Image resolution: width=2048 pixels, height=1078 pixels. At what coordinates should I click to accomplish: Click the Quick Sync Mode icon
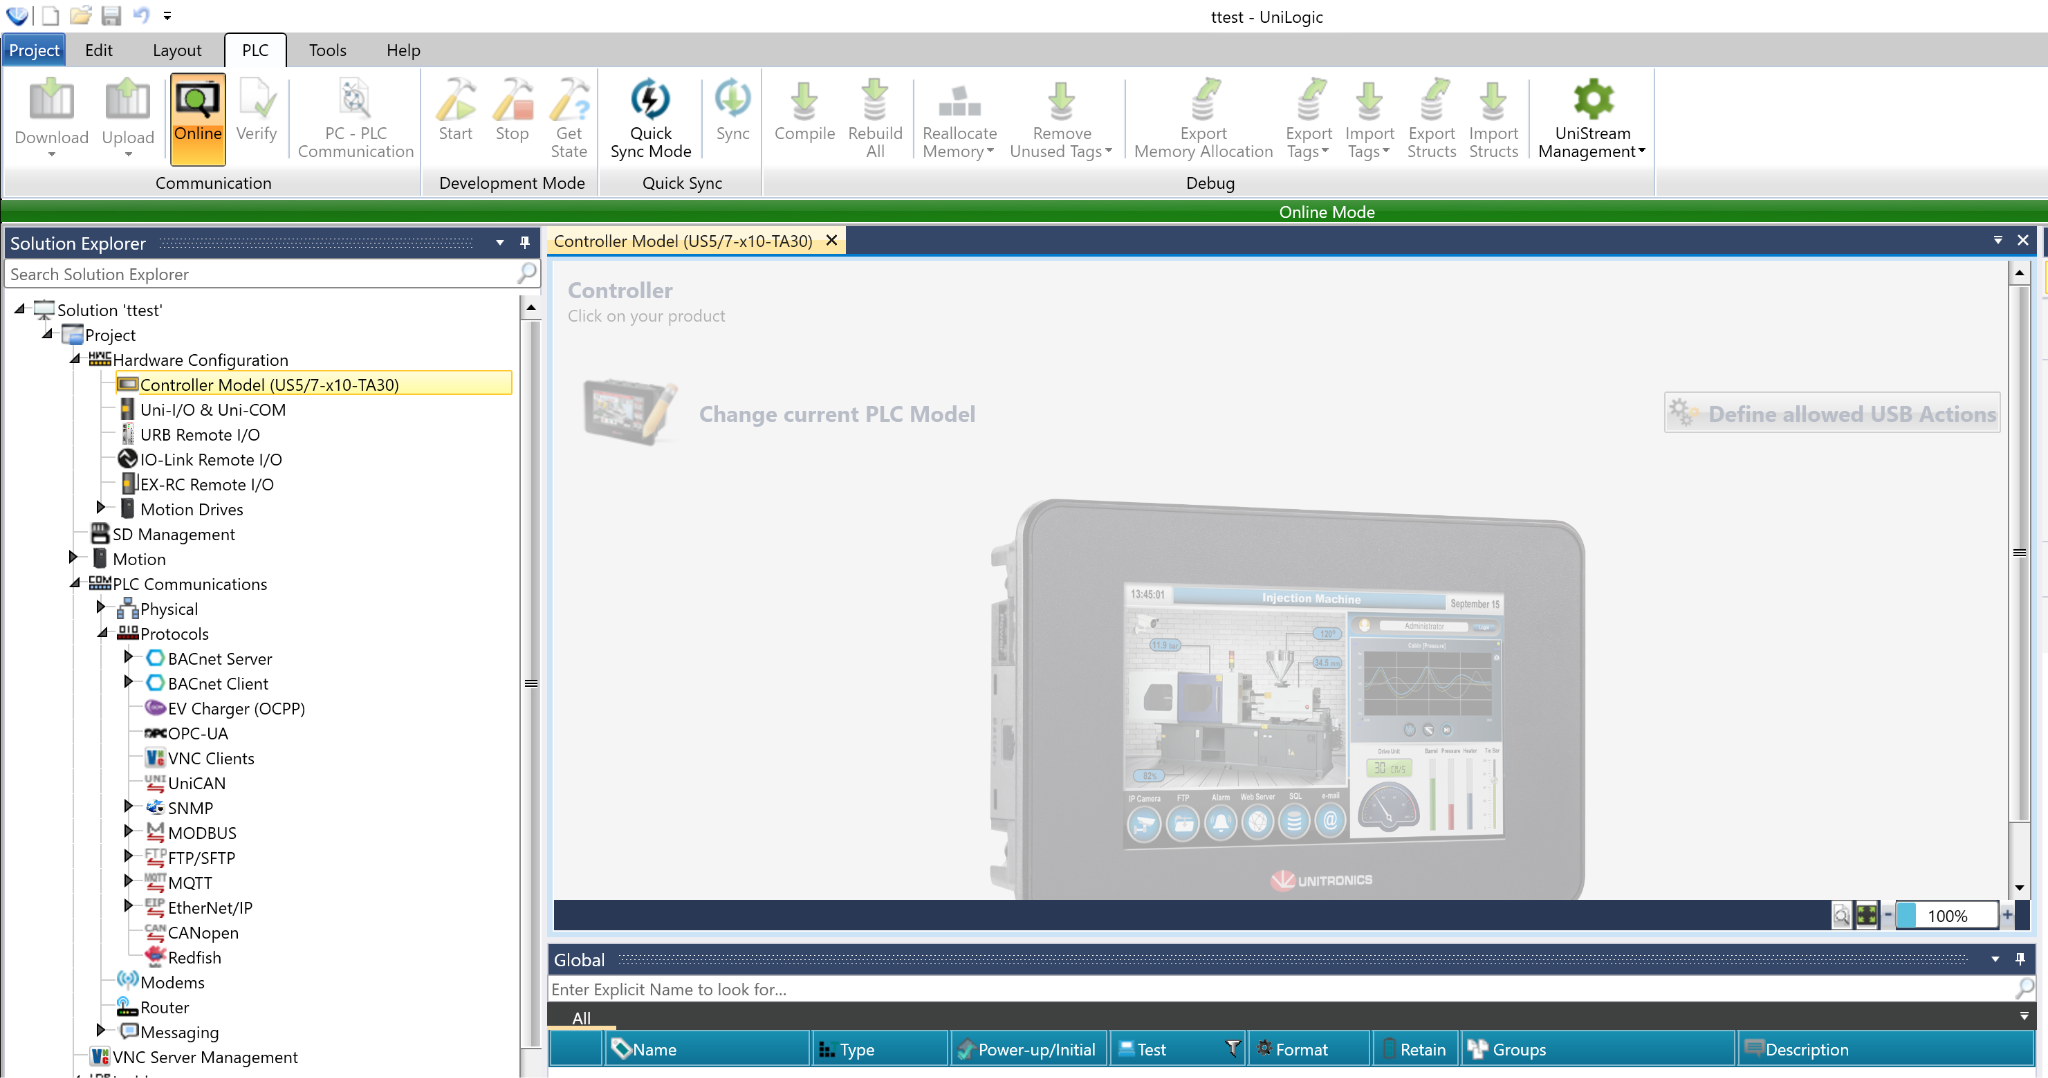point(650,101)
